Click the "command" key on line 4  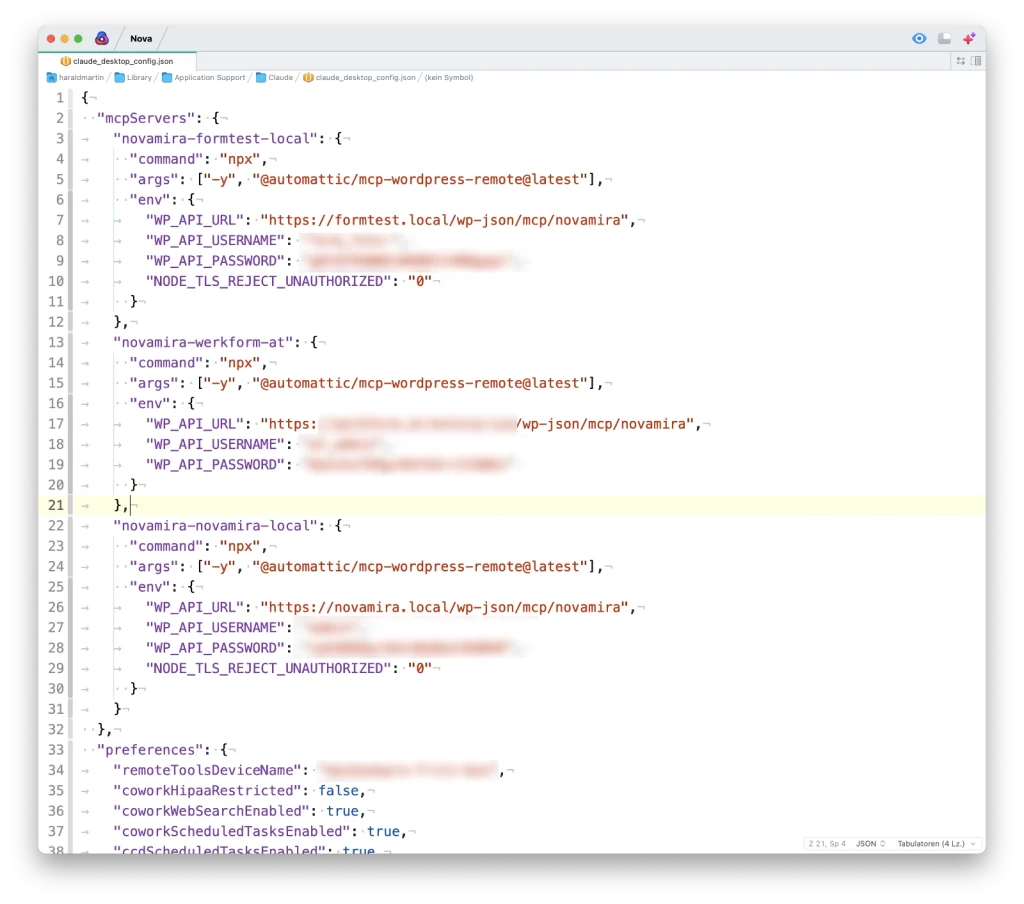166,159
